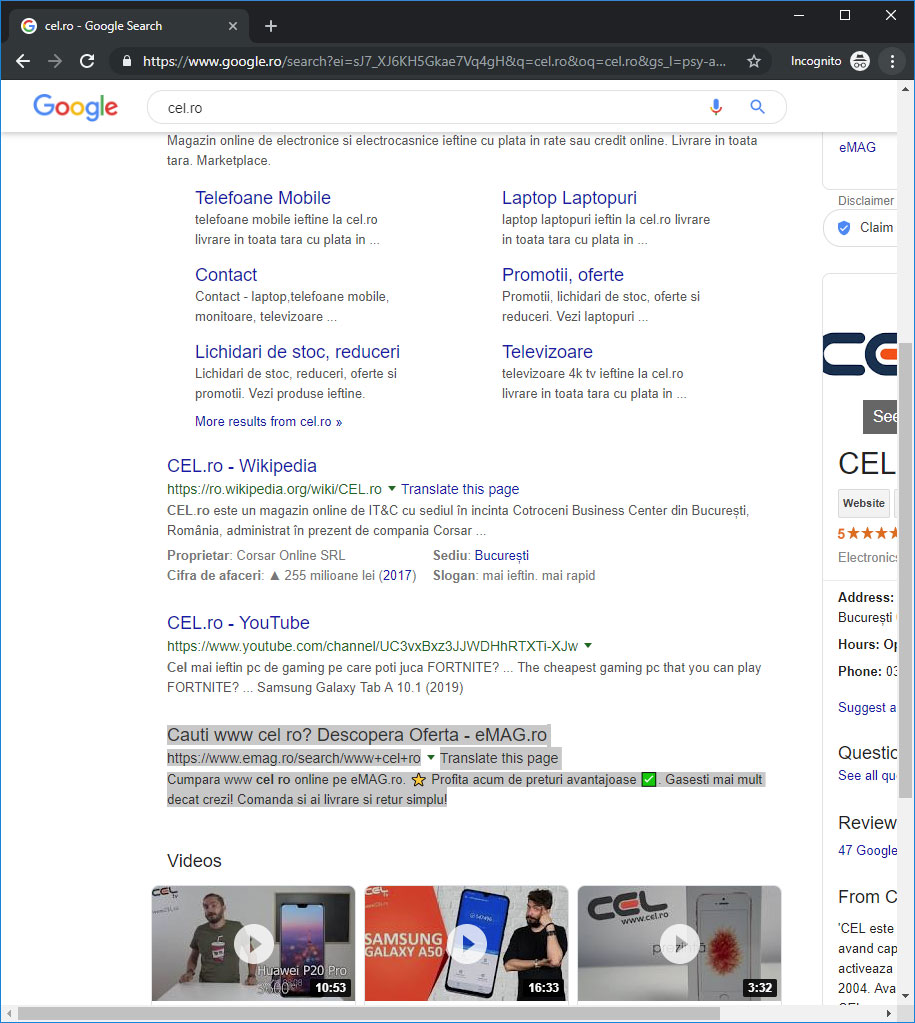Screen dimensions: 915x1023
Task: Click More results from cel.ro
Action: coord(268,422)
